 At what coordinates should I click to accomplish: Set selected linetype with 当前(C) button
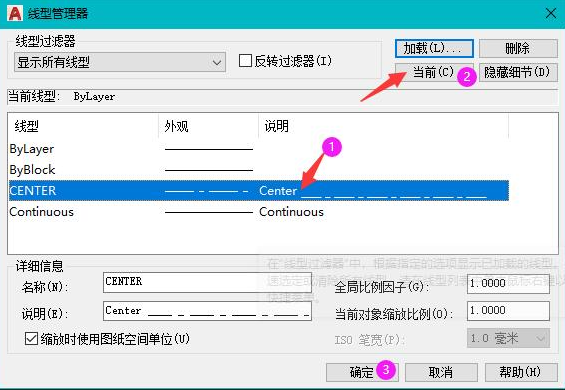434,72
